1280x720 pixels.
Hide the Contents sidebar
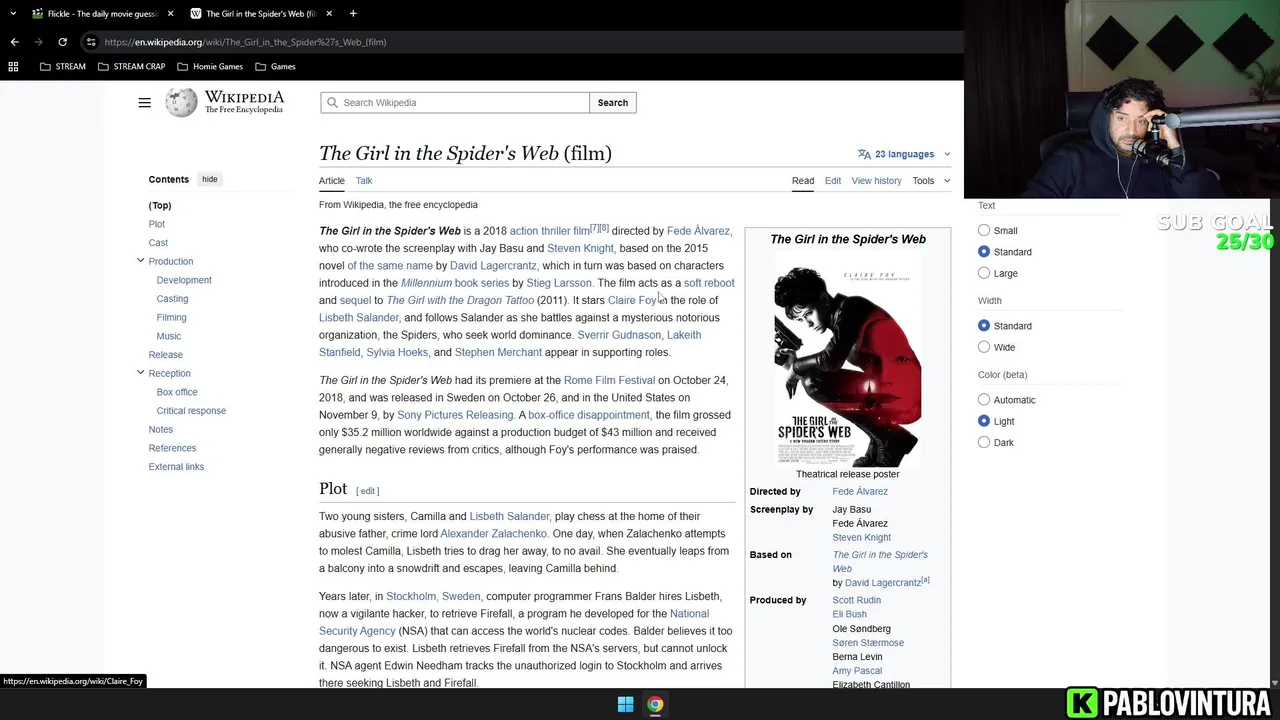(209, 179)
